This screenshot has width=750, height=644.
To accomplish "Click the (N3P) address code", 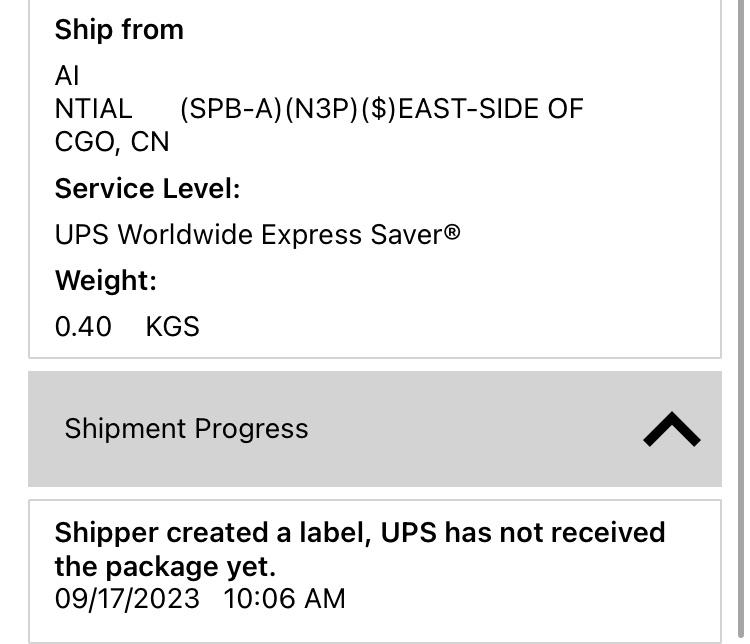I will 321,109.
